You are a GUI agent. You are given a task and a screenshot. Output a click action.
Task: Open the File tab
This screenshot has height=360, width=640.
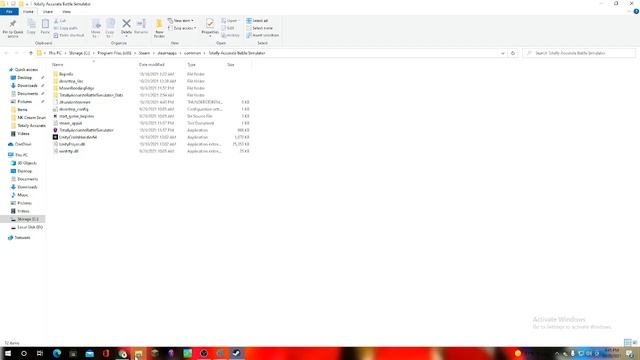pos(9,11)
